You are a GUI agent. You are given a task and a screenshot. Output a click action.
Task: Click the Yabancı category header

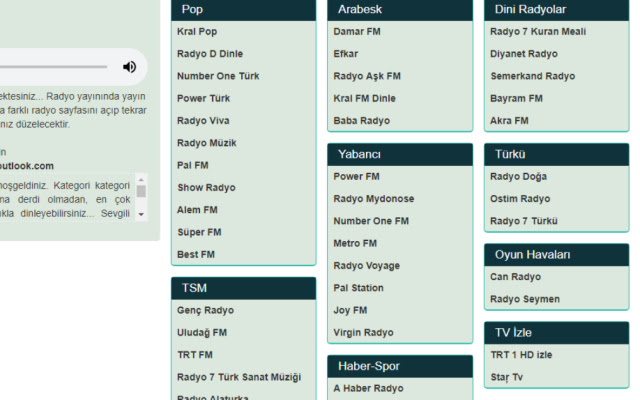(x=400, y=154)
